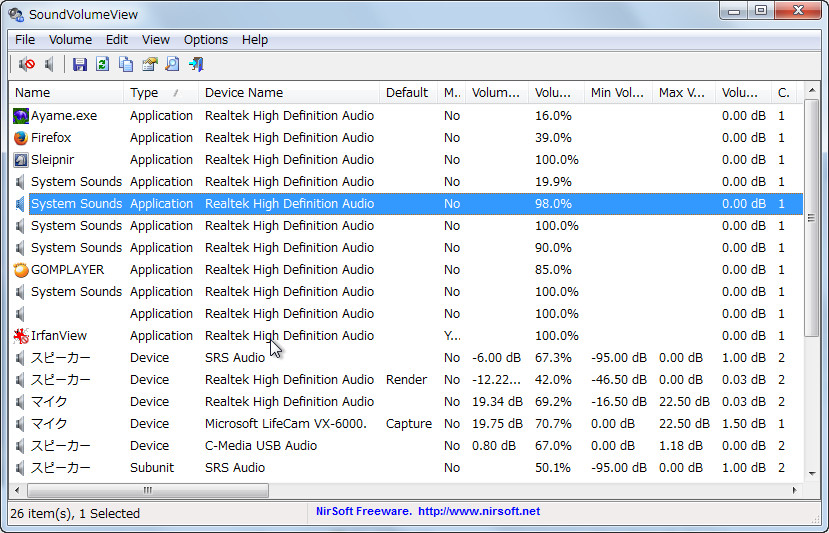Click the Subunit type cell
The height and width of the screenshot is (533, 829).
click(152, 468)
